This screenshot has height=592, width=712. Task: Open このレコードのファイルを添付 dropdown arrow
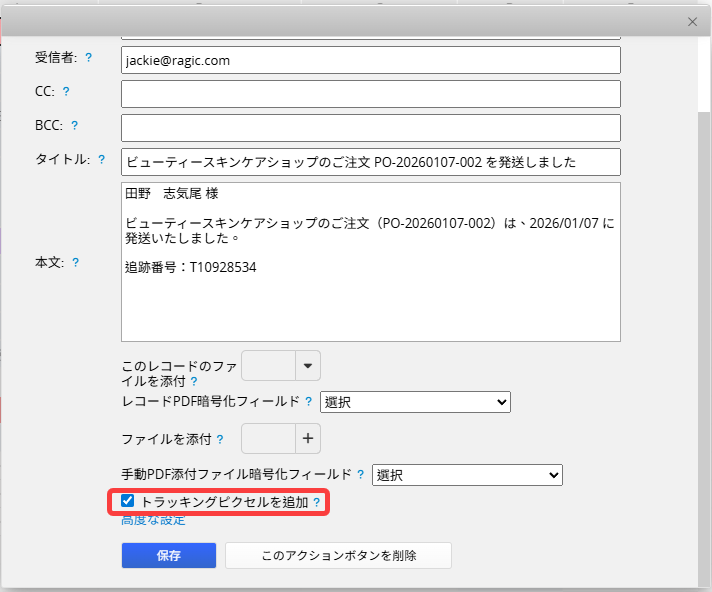(308, 366)
